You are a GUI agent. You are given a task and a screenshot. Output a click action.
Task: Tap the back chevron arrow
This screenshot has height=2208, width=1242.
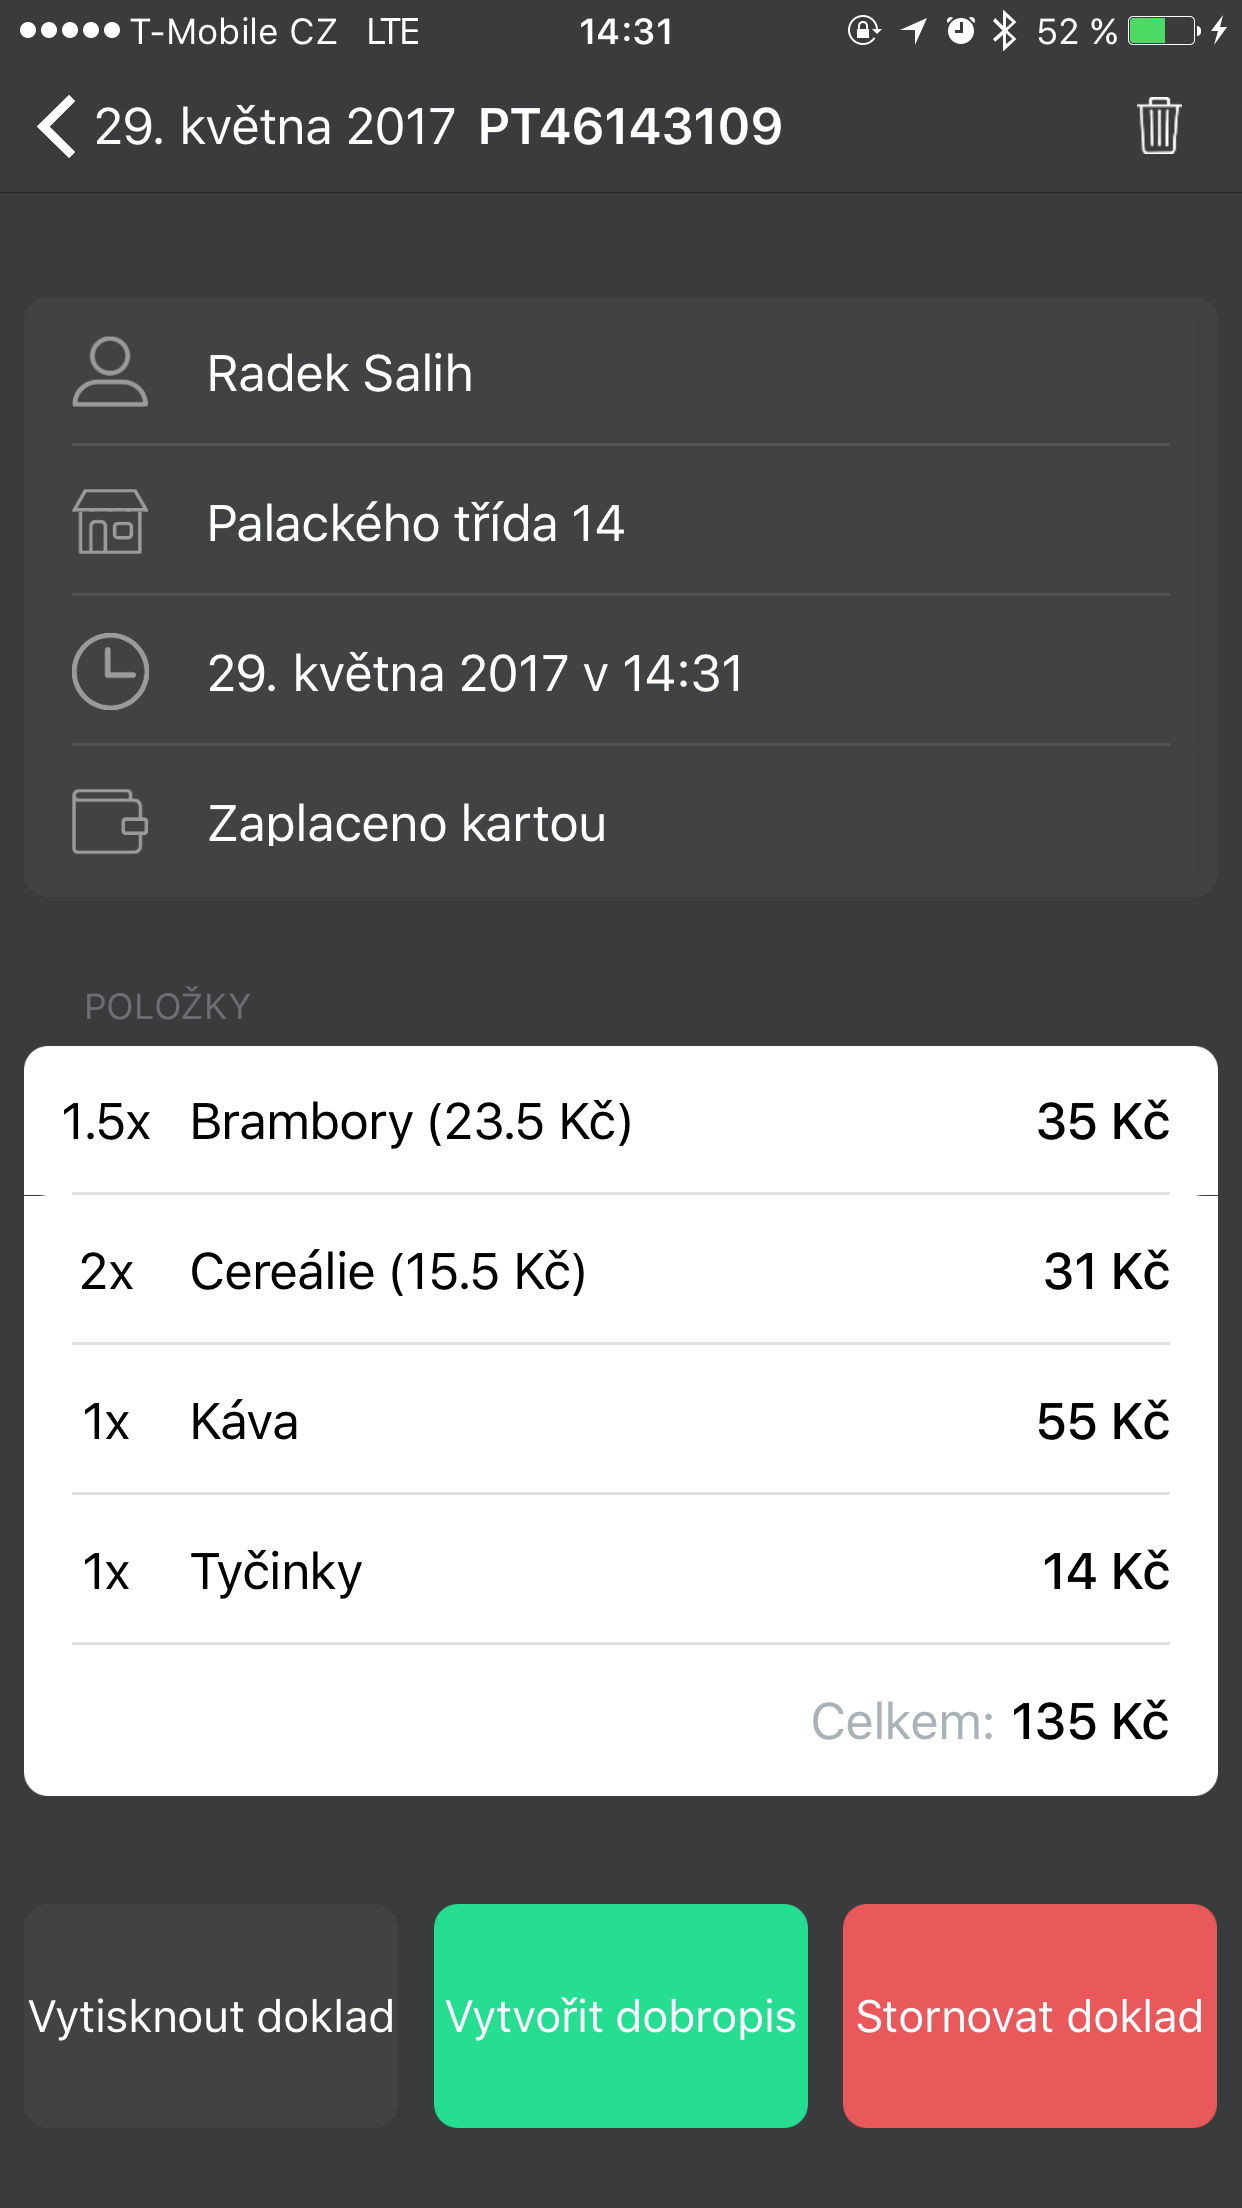coord(57,127)
